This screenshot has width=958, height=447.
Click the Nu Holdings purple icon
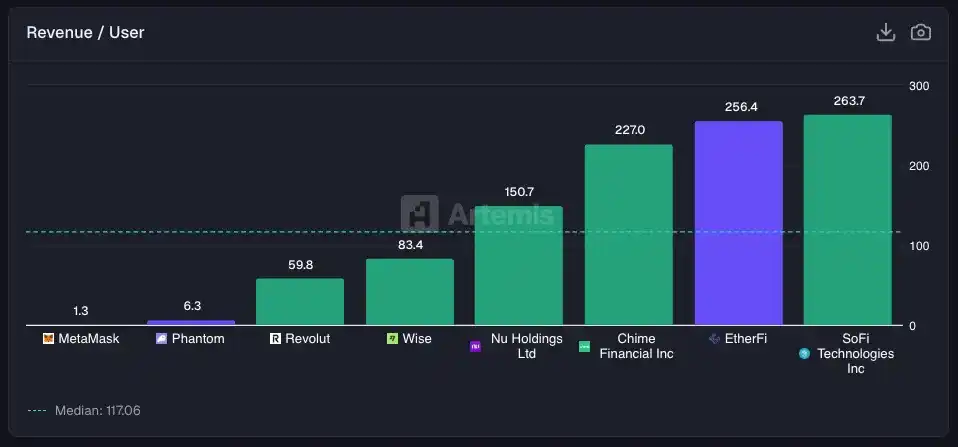pos(476,346)
